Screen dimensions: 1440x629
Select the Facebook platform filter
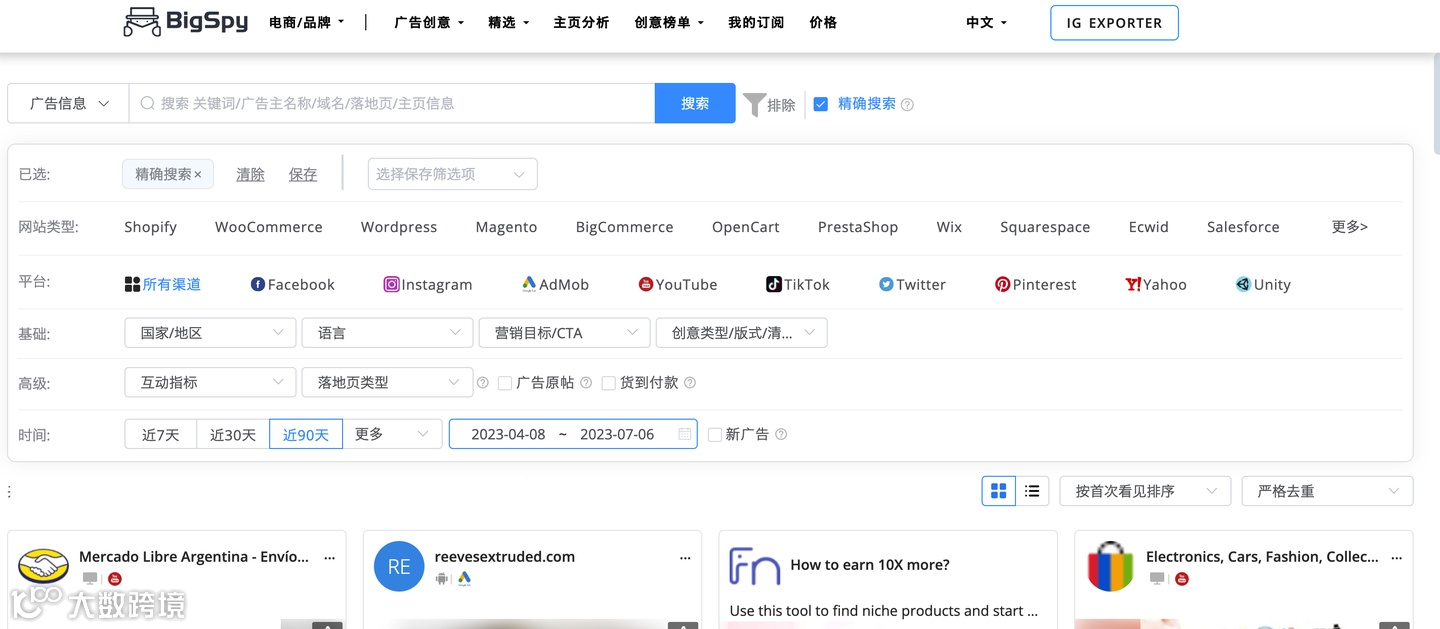click(x=292, y=284)
